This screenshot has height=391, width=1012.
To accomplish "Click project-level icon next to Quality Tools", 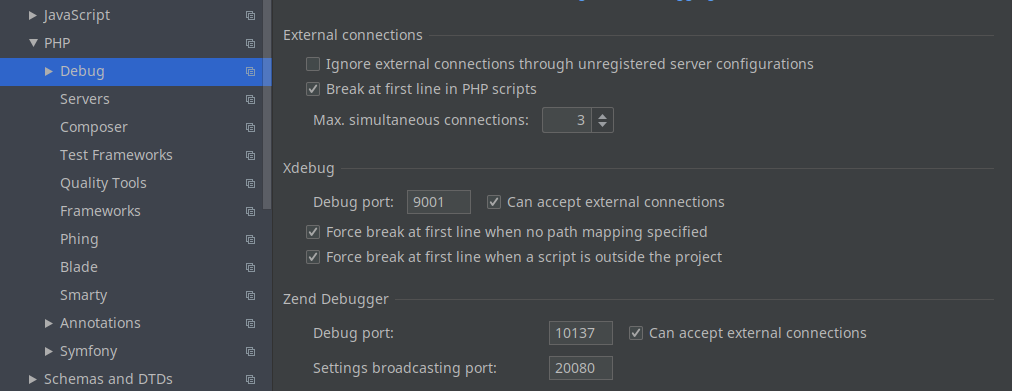I will (250, 184).
